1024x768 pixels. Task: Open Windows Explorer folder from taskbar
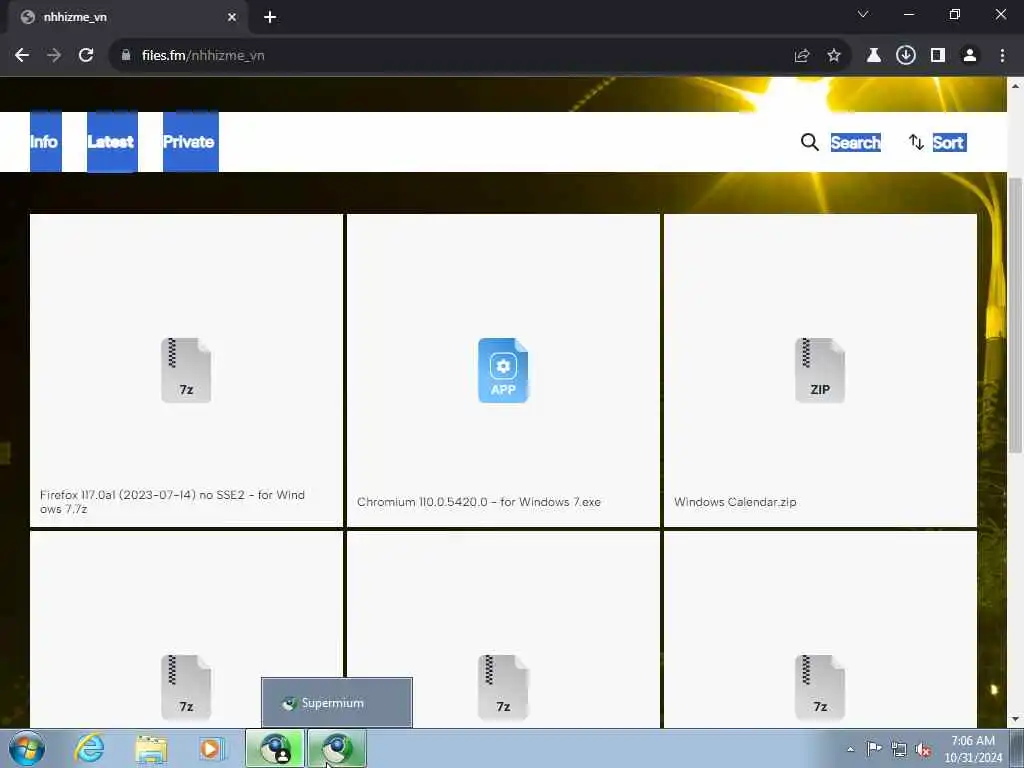[x=151, y=748]
